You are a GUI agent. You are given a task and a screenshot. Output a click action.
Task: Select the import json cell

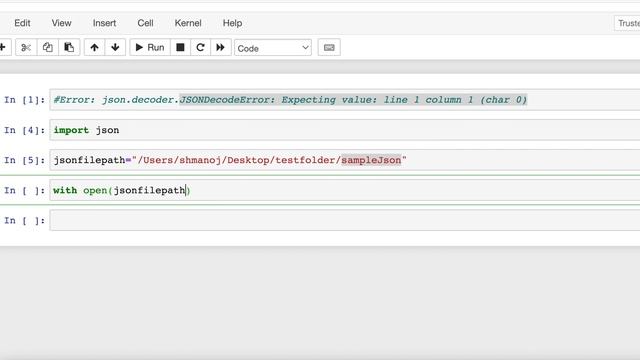[x=344, y=130]
